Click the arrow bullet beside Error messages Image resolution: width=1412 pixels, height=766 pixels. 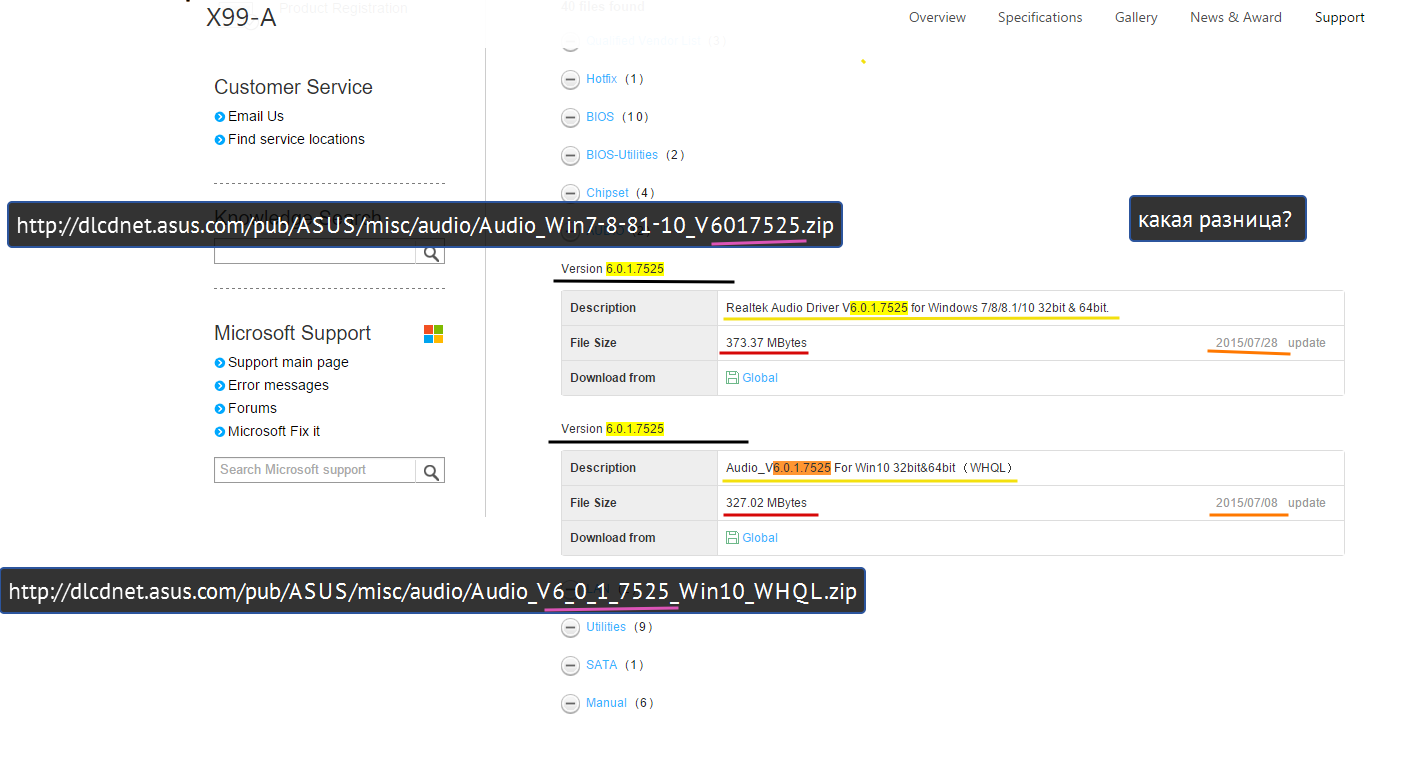(220, 386)
